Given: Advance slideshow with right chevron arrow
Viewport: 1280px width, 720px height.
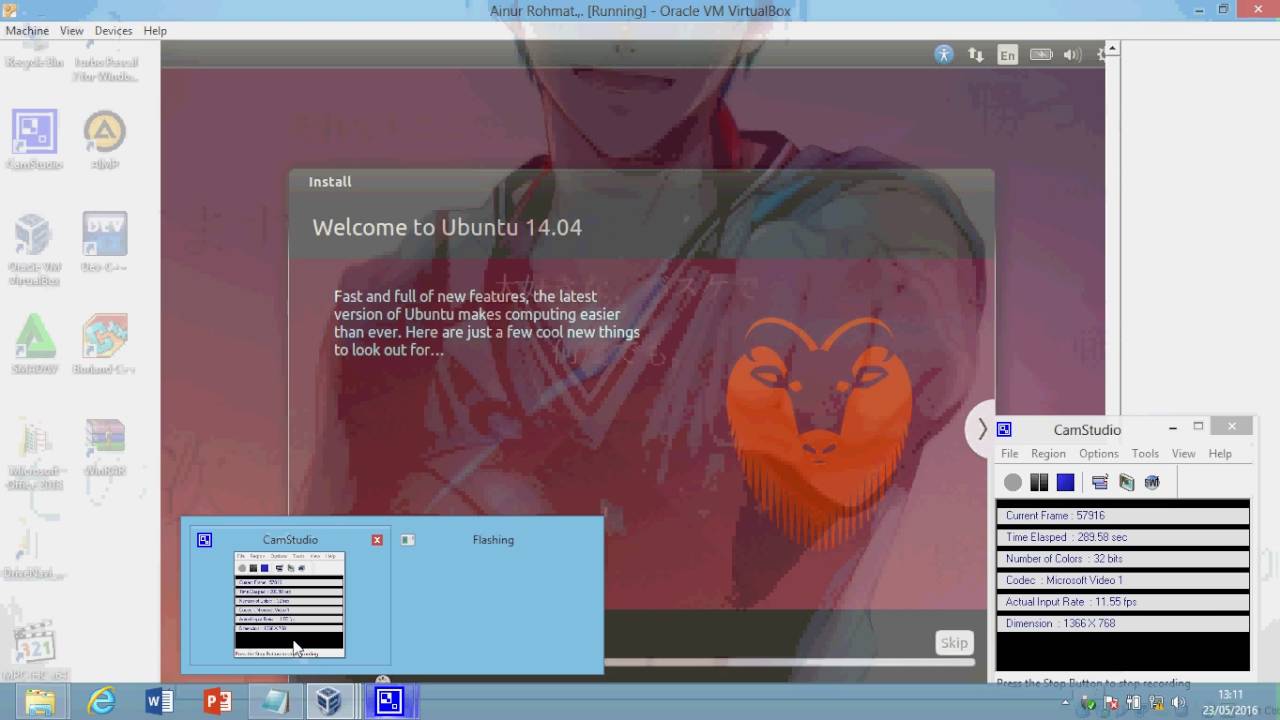Looking at the screenshot, I should (x=982, y=429).
